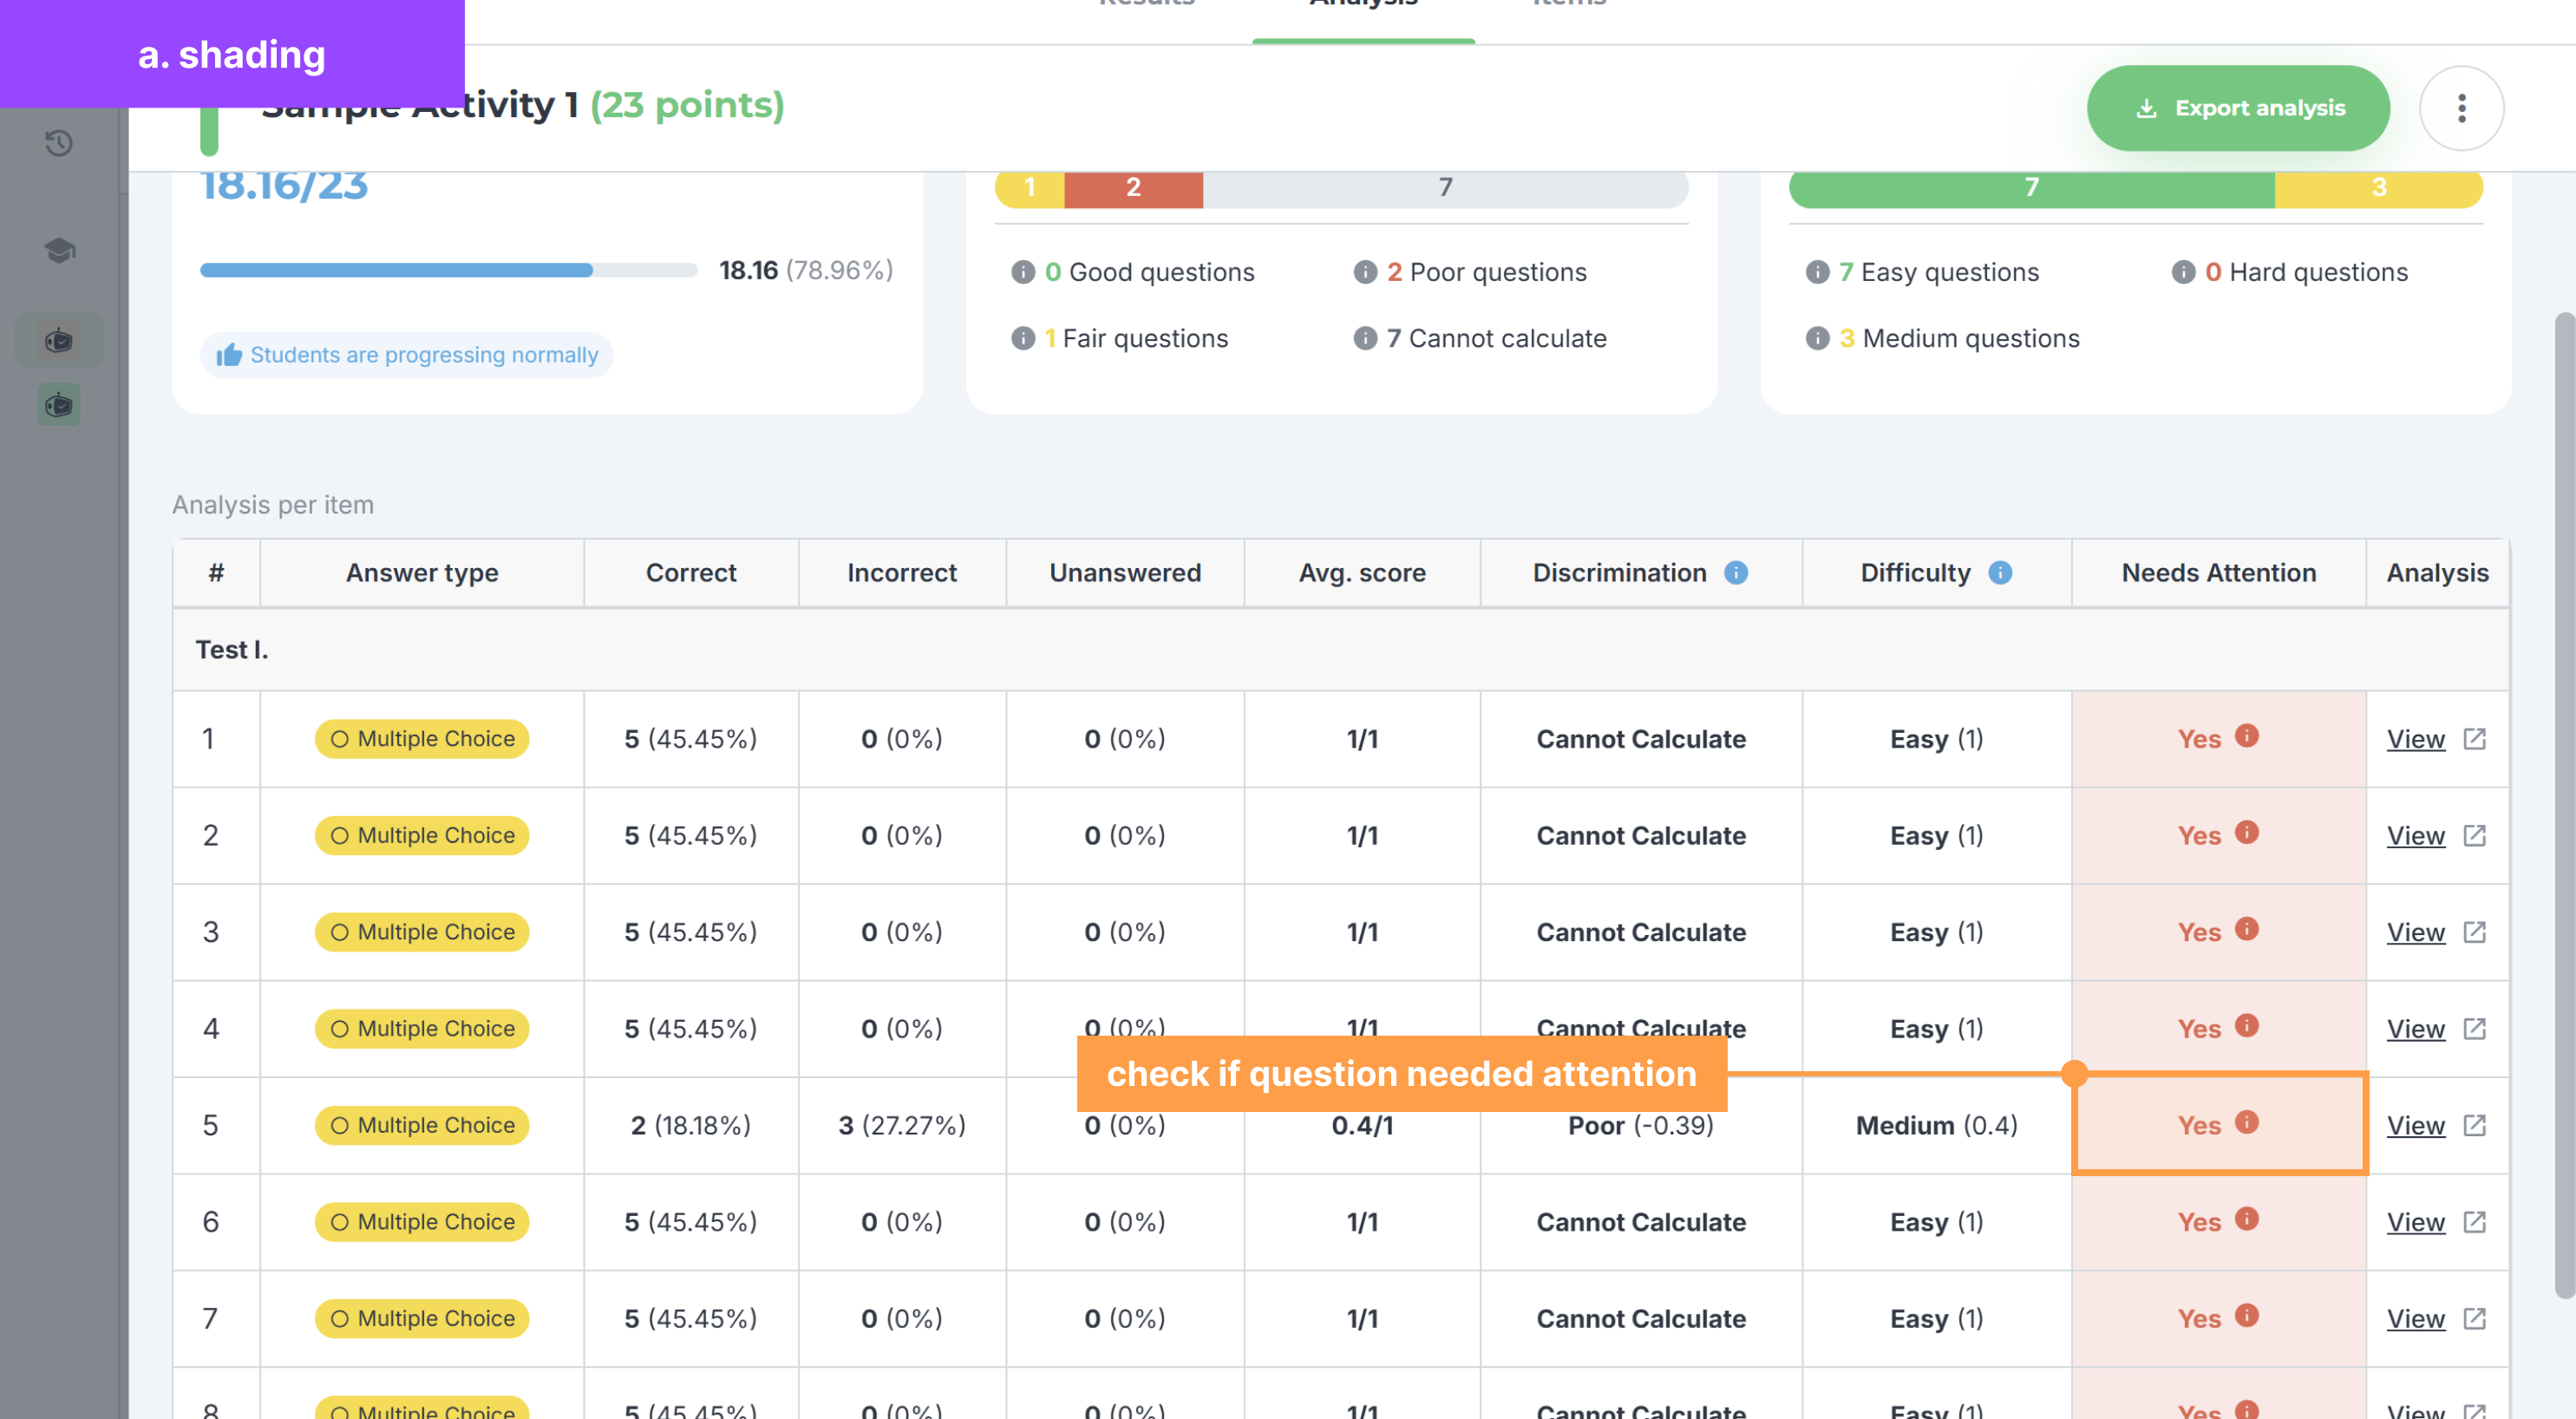Click the Export analysis button
Image resolution: width=2576 pixels, height=1419 pixels.
pyautogui.click(x=2238, y=108)
